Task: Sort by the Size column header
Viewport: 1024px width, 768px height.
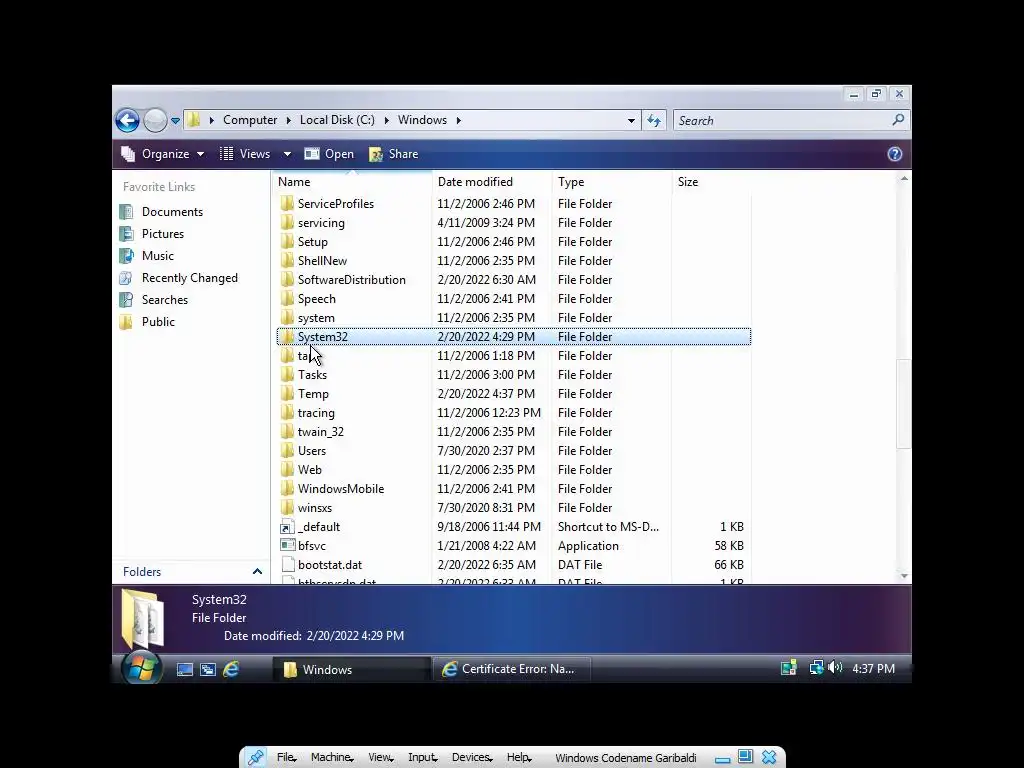Action: 688,182
